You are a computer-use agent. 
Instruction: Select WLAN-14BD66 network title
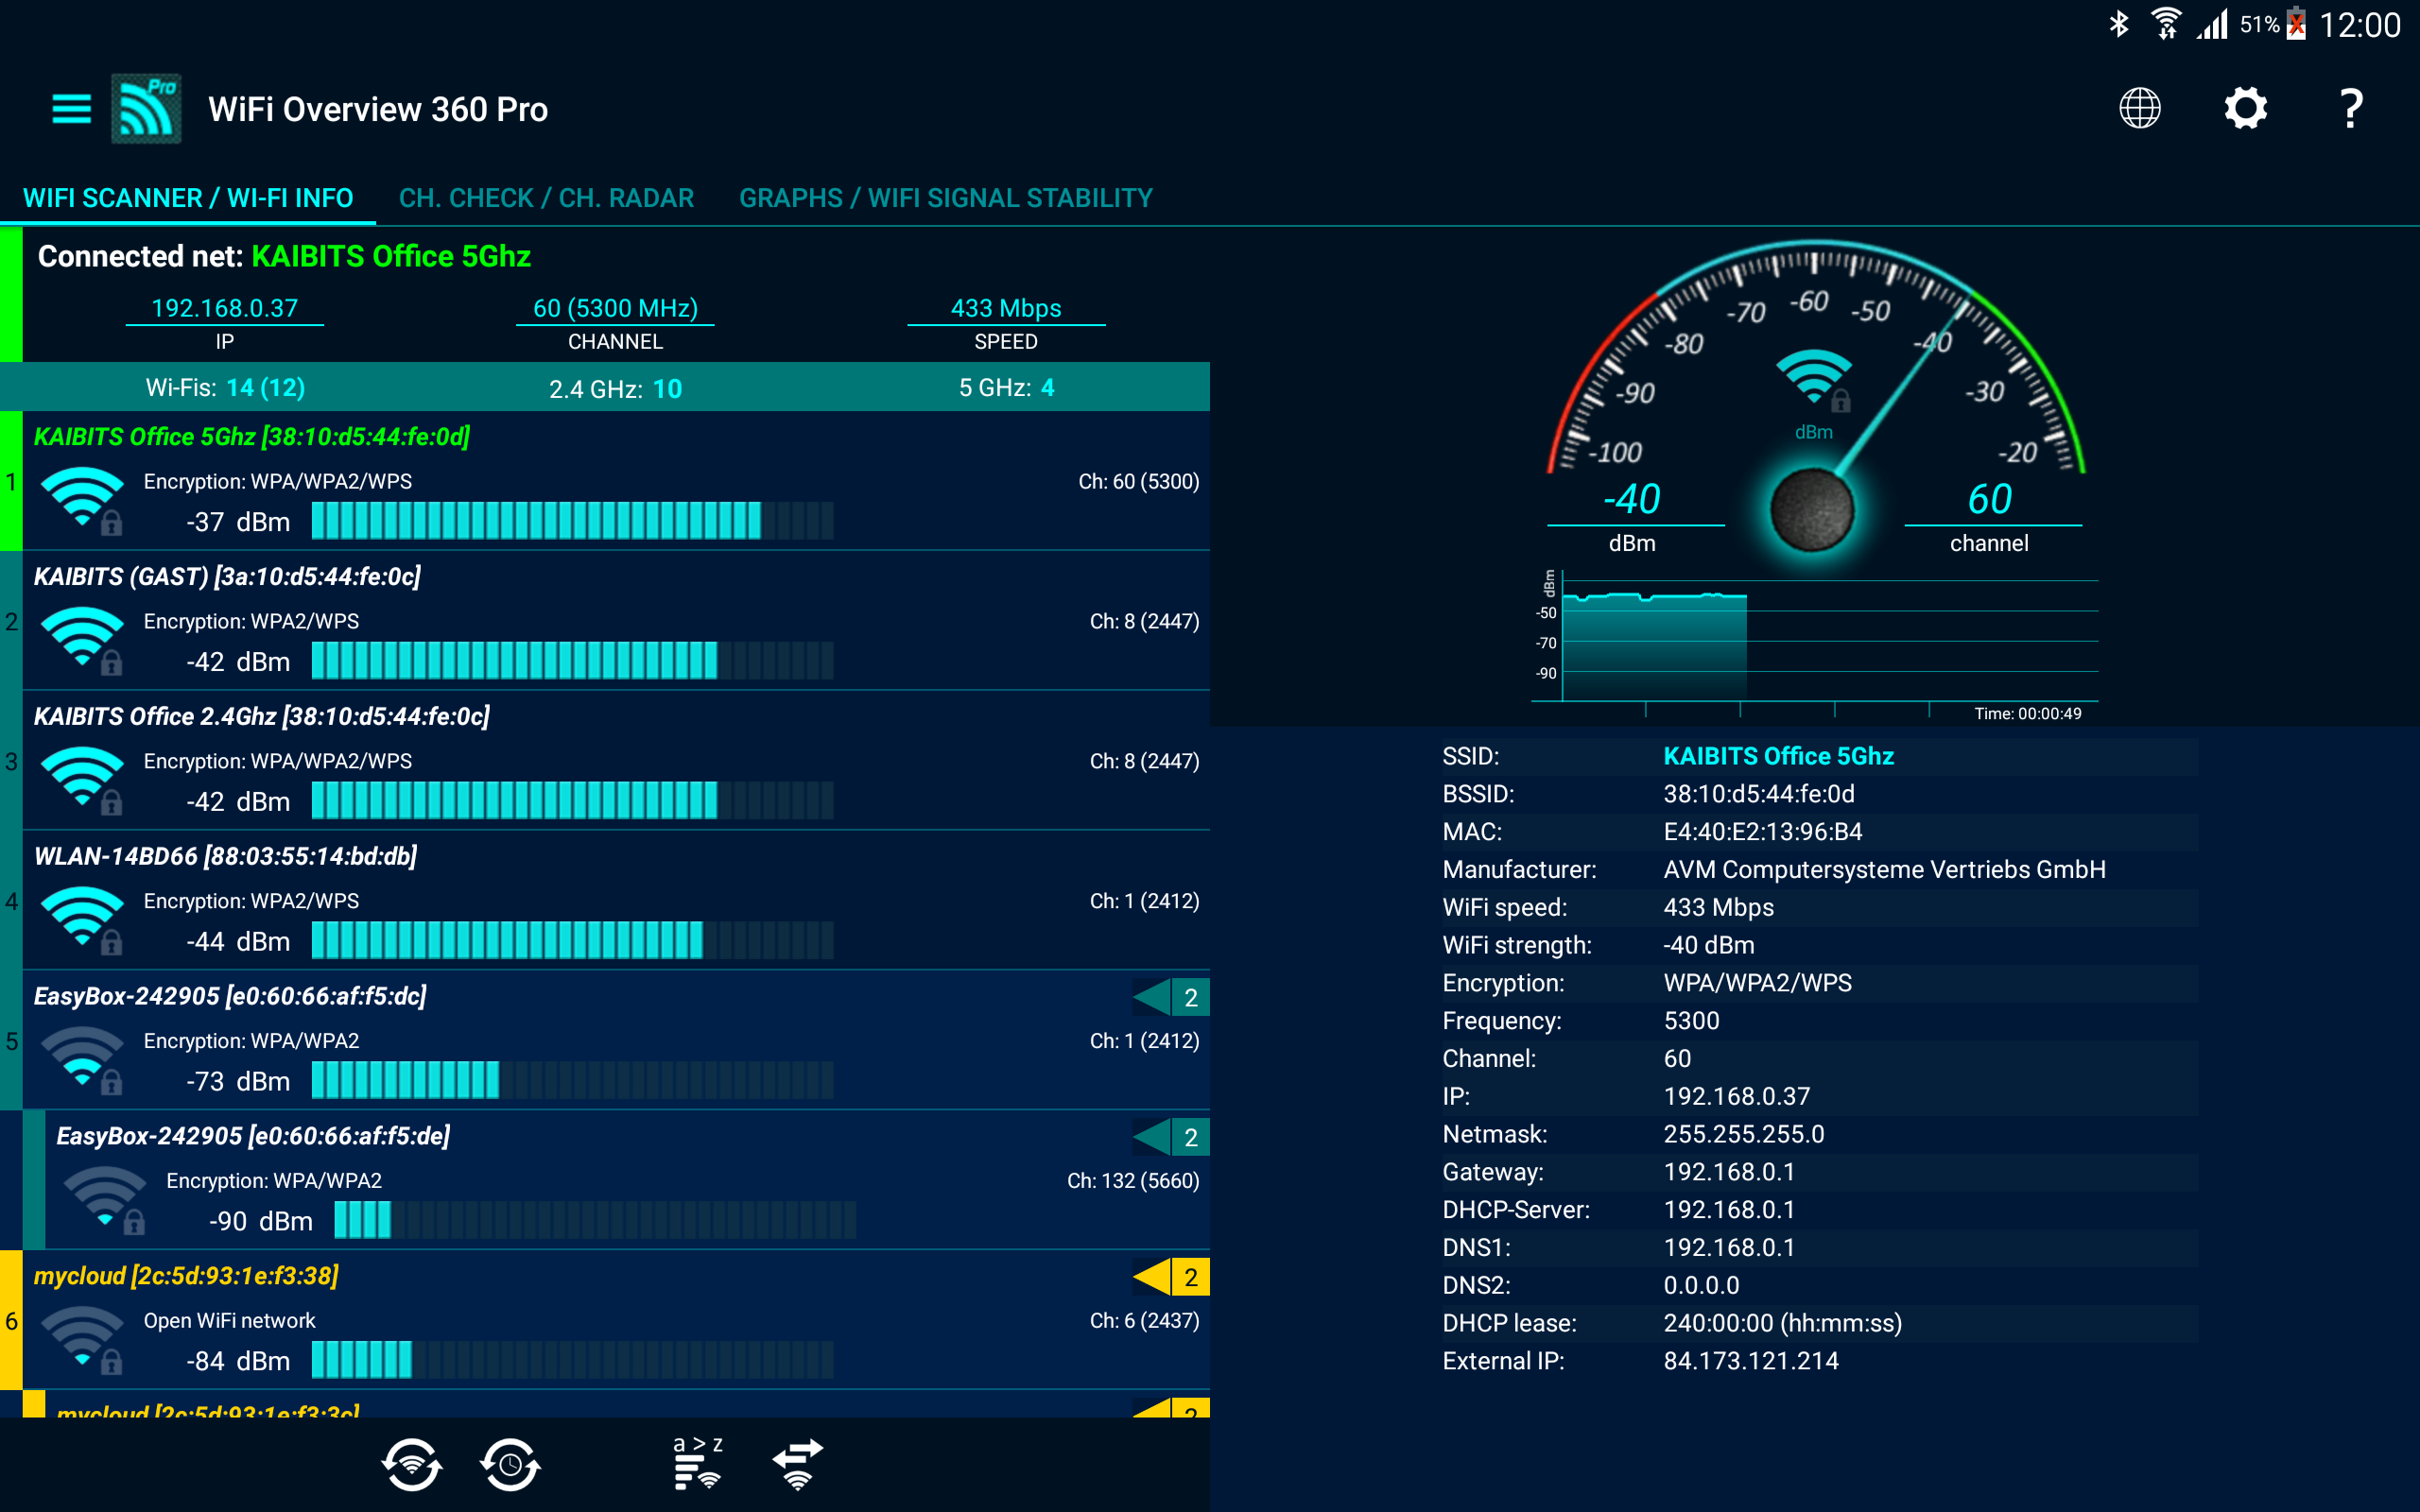tap(225, 857)
